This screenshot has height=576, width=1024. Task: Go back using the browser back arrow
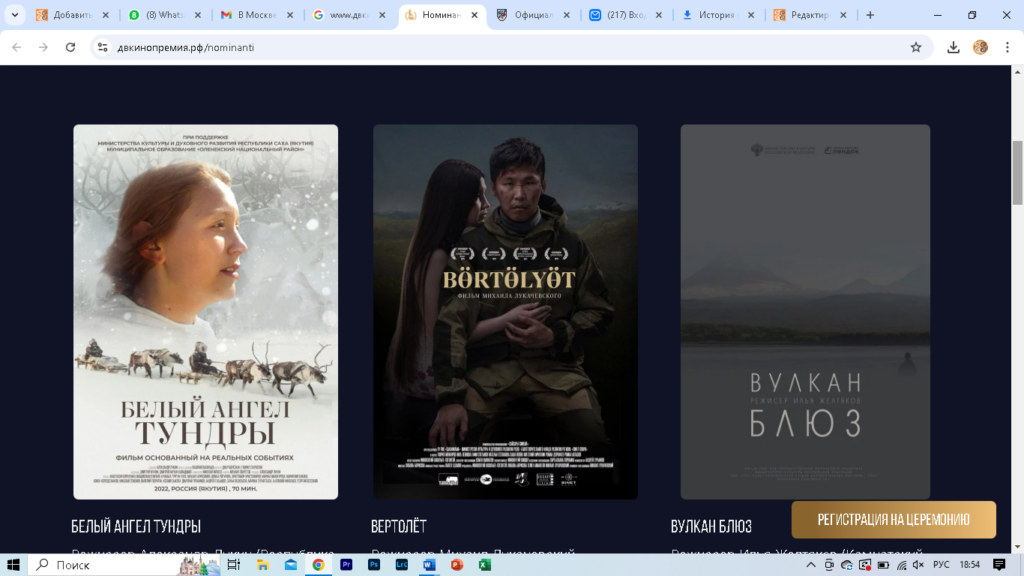tap(17, 47)
